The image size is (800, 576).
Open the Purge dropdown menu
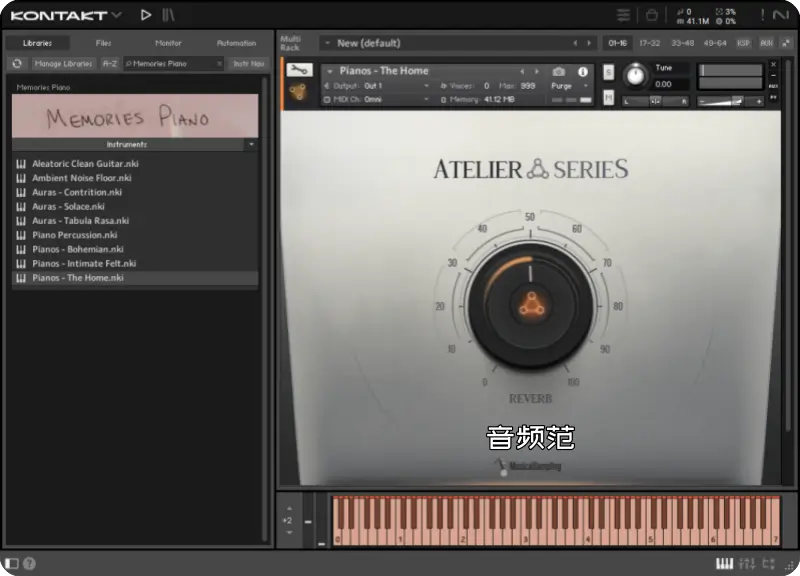tap(569, 86)
